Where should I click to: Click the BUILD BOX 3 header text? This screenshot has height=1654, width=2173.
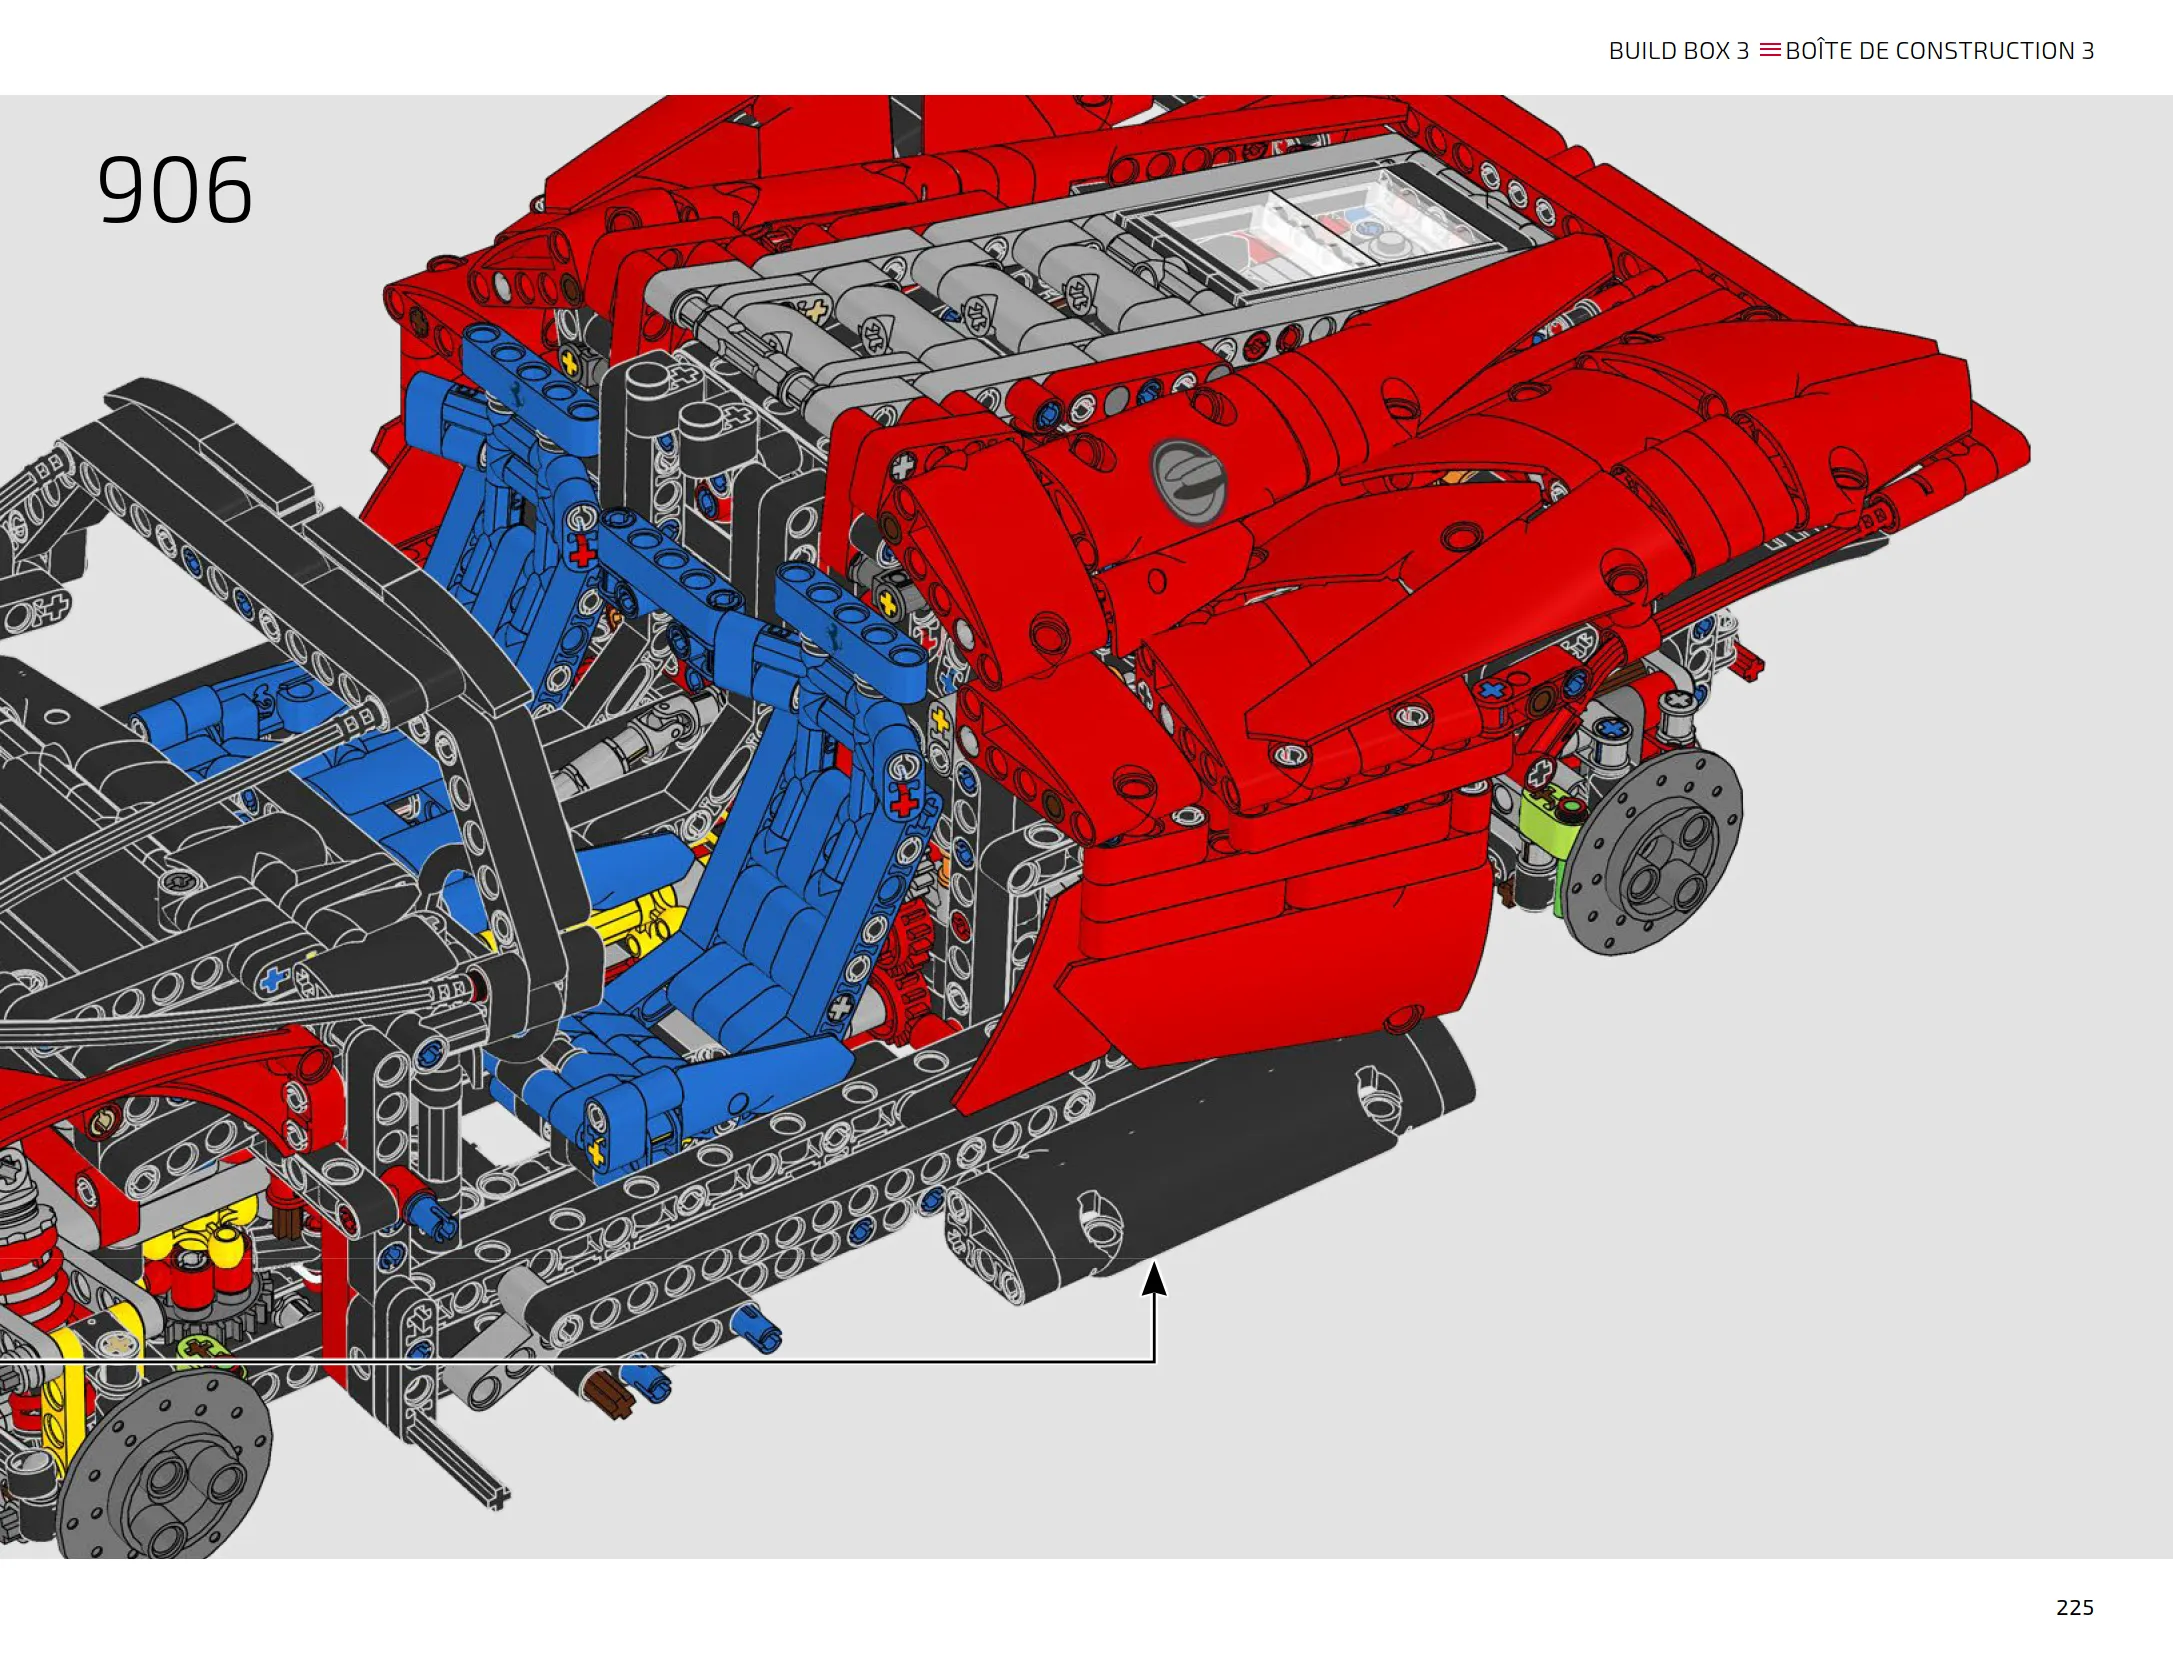pos(1678,51)
